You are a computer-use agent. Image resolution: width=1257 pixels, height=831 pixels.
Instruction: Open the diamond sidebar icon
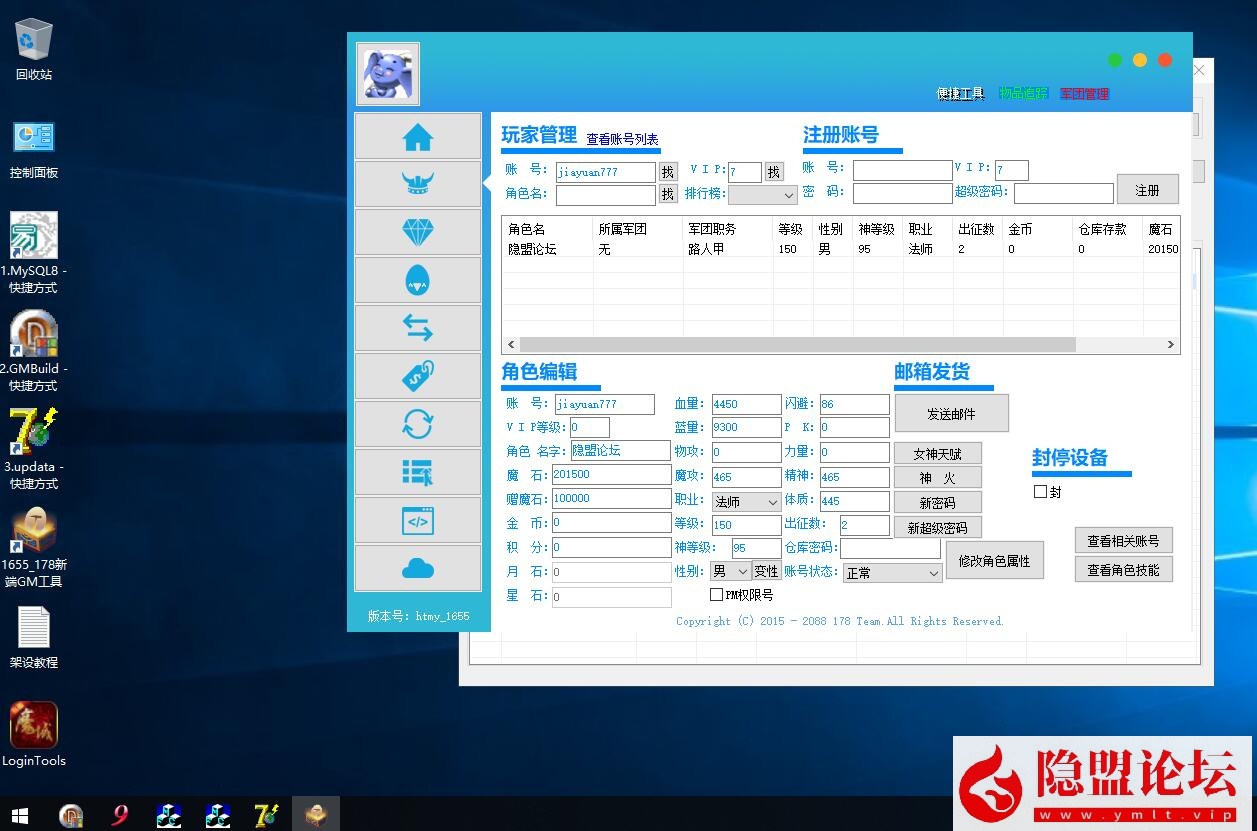click(x=418, y=232)
